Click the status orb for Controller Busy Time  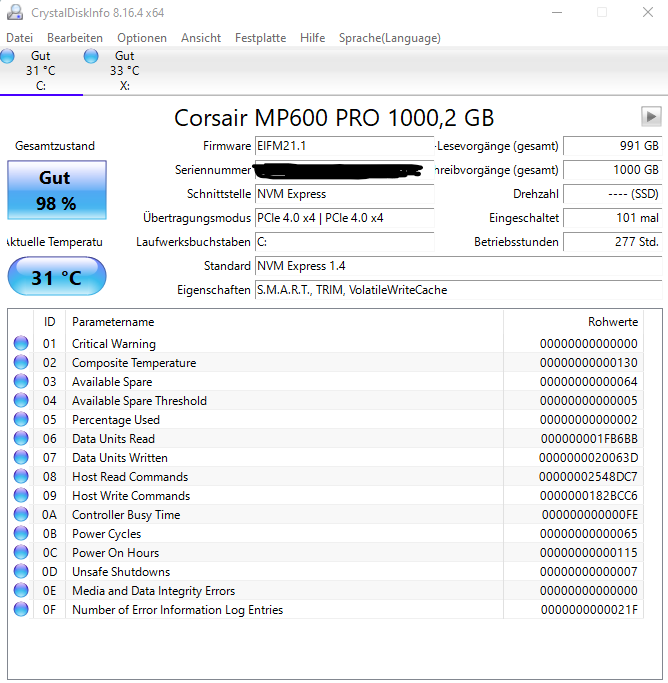coord(21,514)
